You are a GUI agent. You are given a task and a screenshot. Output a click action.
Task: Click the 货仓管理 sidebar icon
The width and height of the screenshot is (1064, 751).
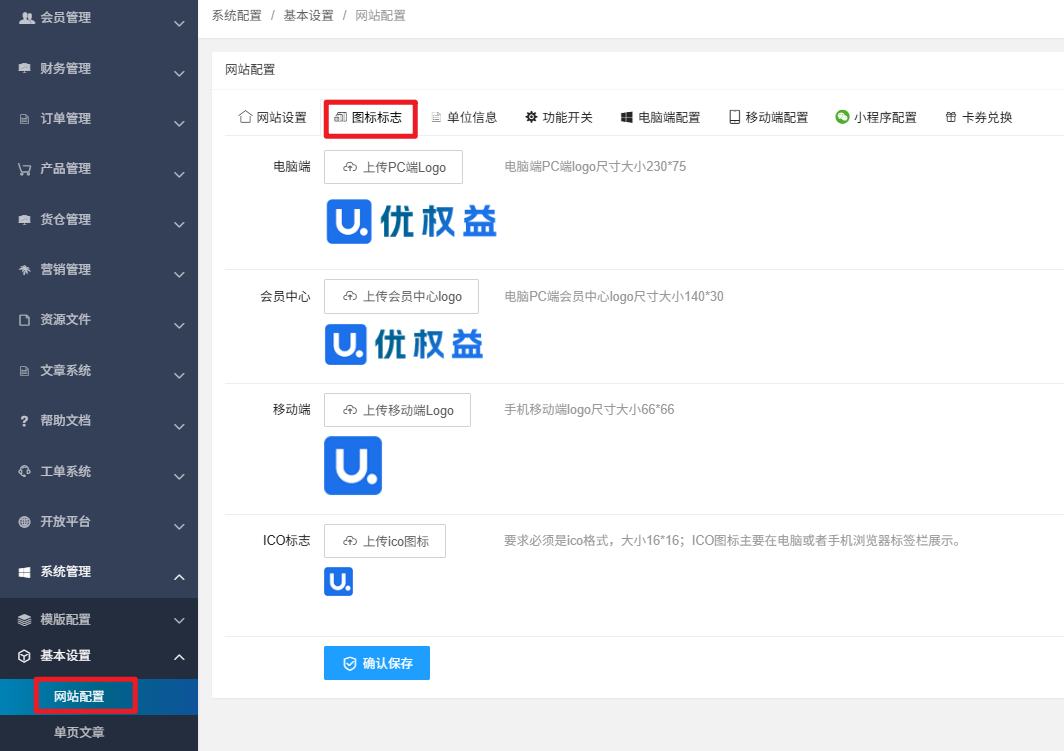[x=24, y=219]
